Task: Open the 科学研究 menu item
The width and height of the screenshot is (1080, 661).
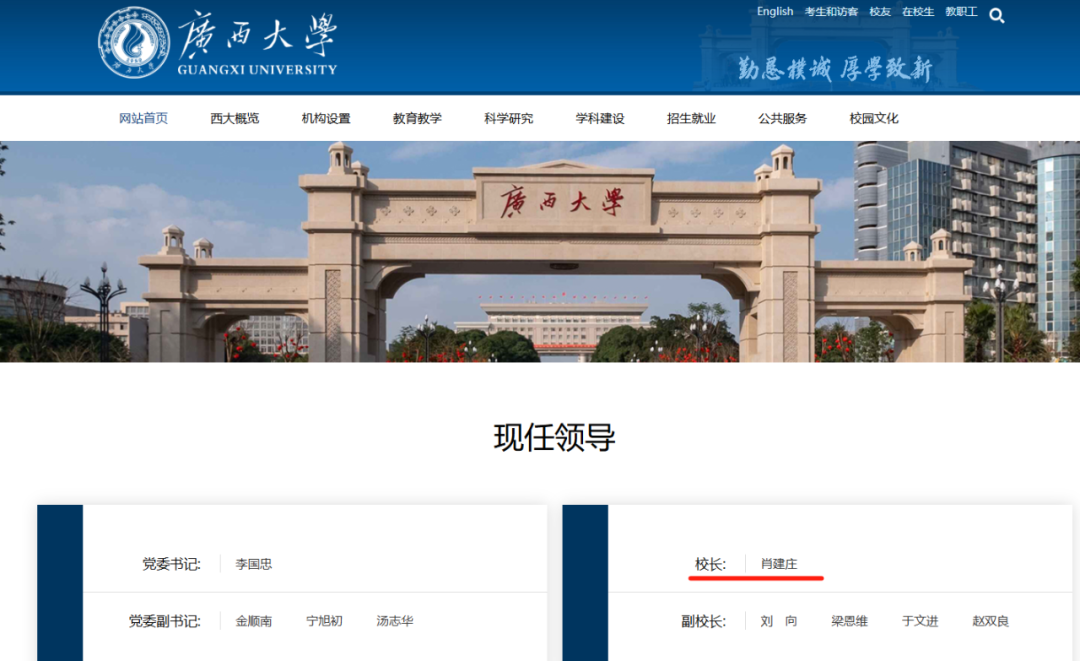Action: tap(509, 118)
